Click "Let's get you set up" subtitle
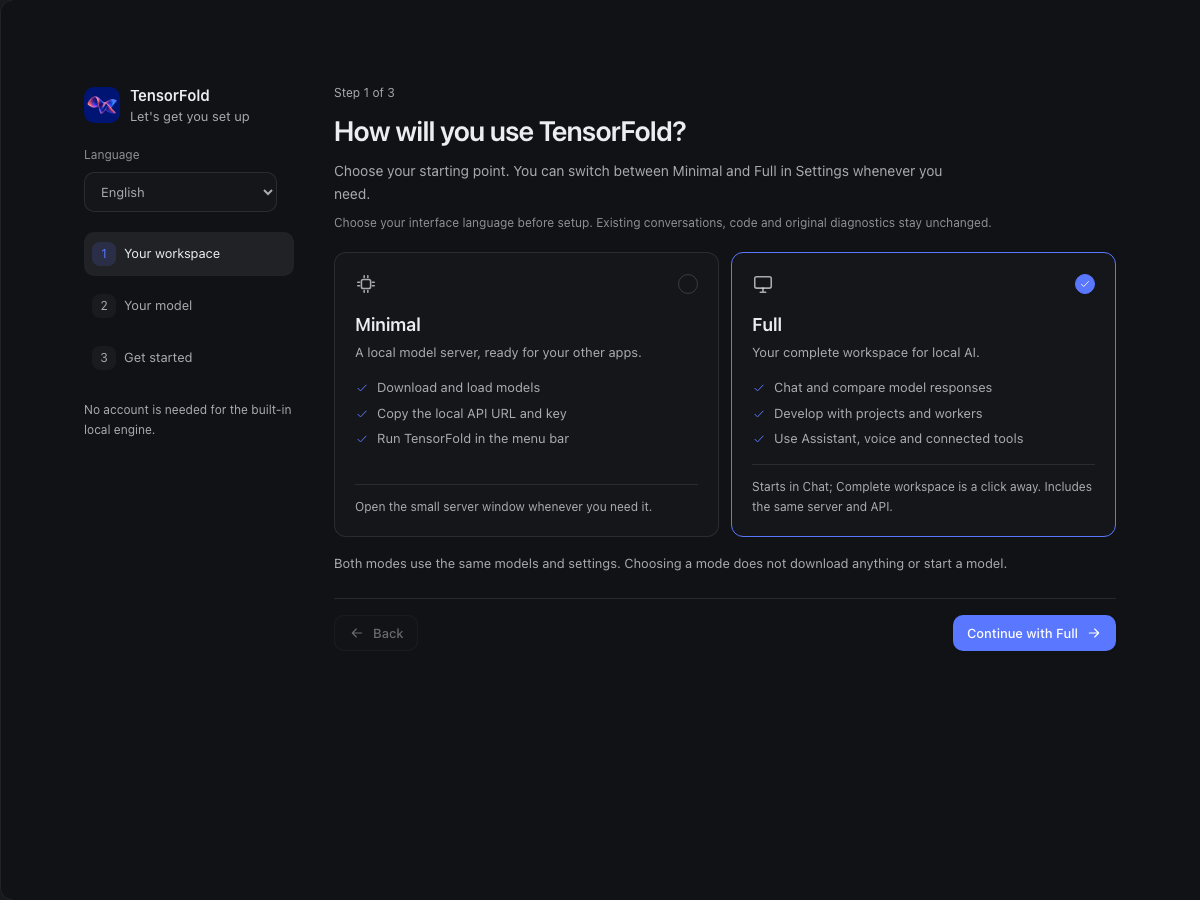This screenshot has width=1200, height=900. point(190,117)
